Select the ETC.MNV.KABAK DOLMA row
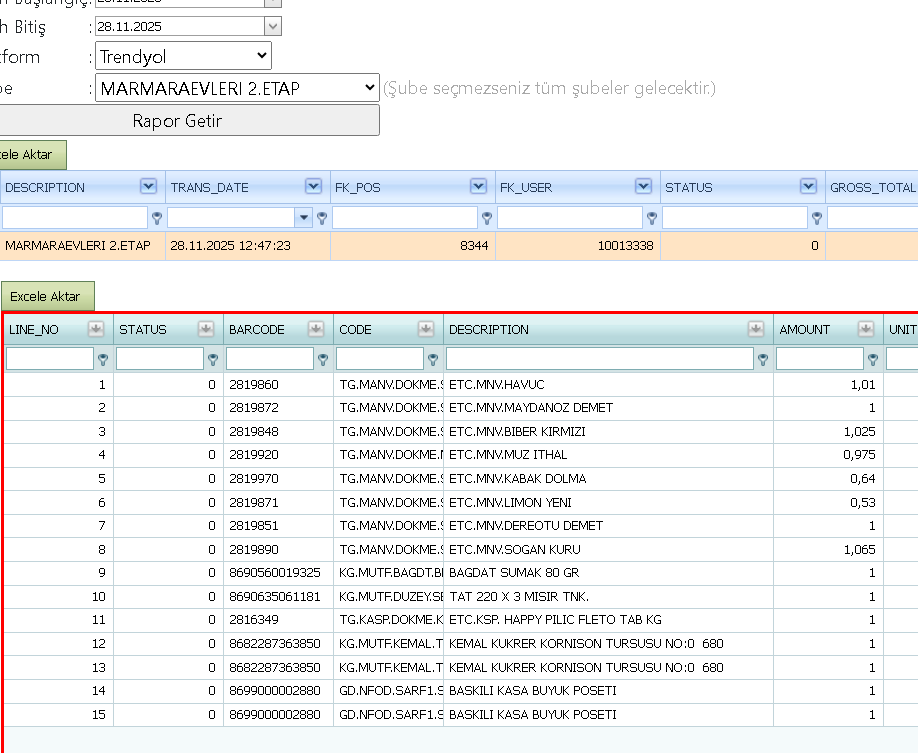The width and height of the screenshot is (918, 753). (461, 479)
